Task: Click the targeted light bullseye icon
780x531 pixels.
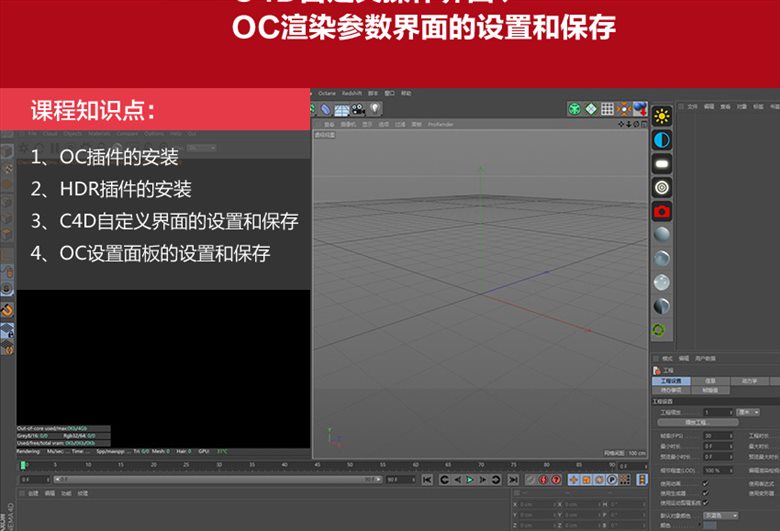Action: 662,188
